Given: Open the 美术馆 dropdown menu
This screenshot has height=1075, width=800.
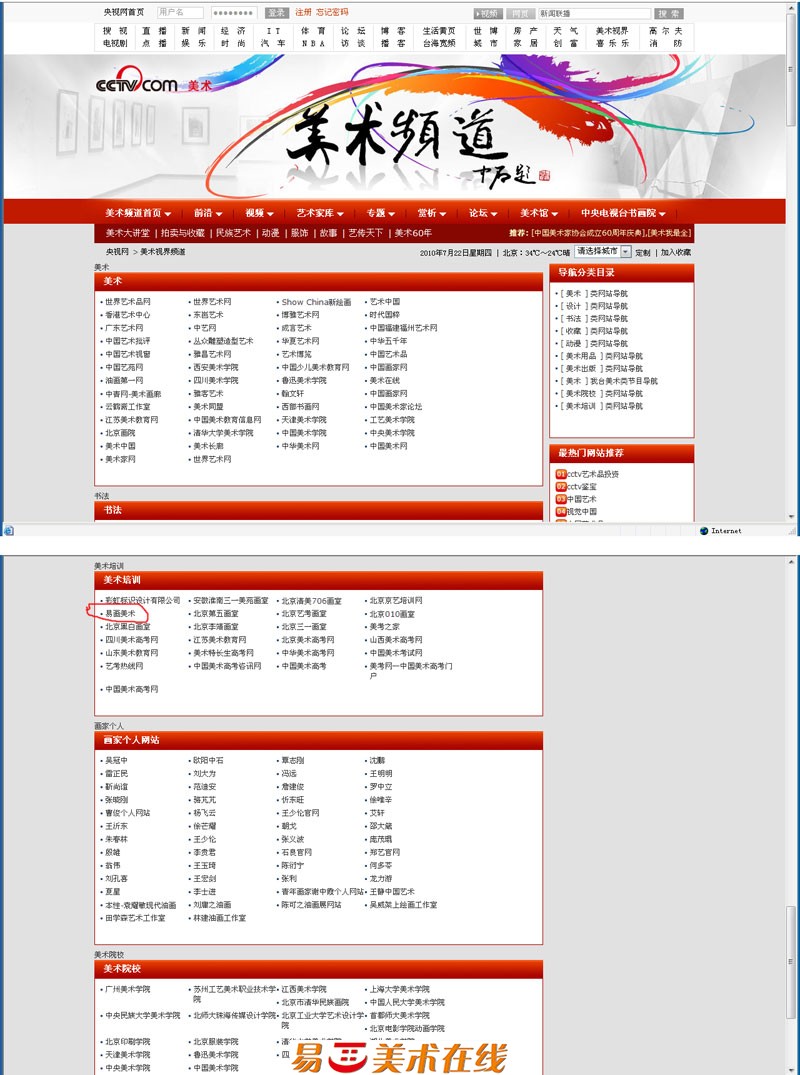Looking at the screenshot, I should pos(539,213).
